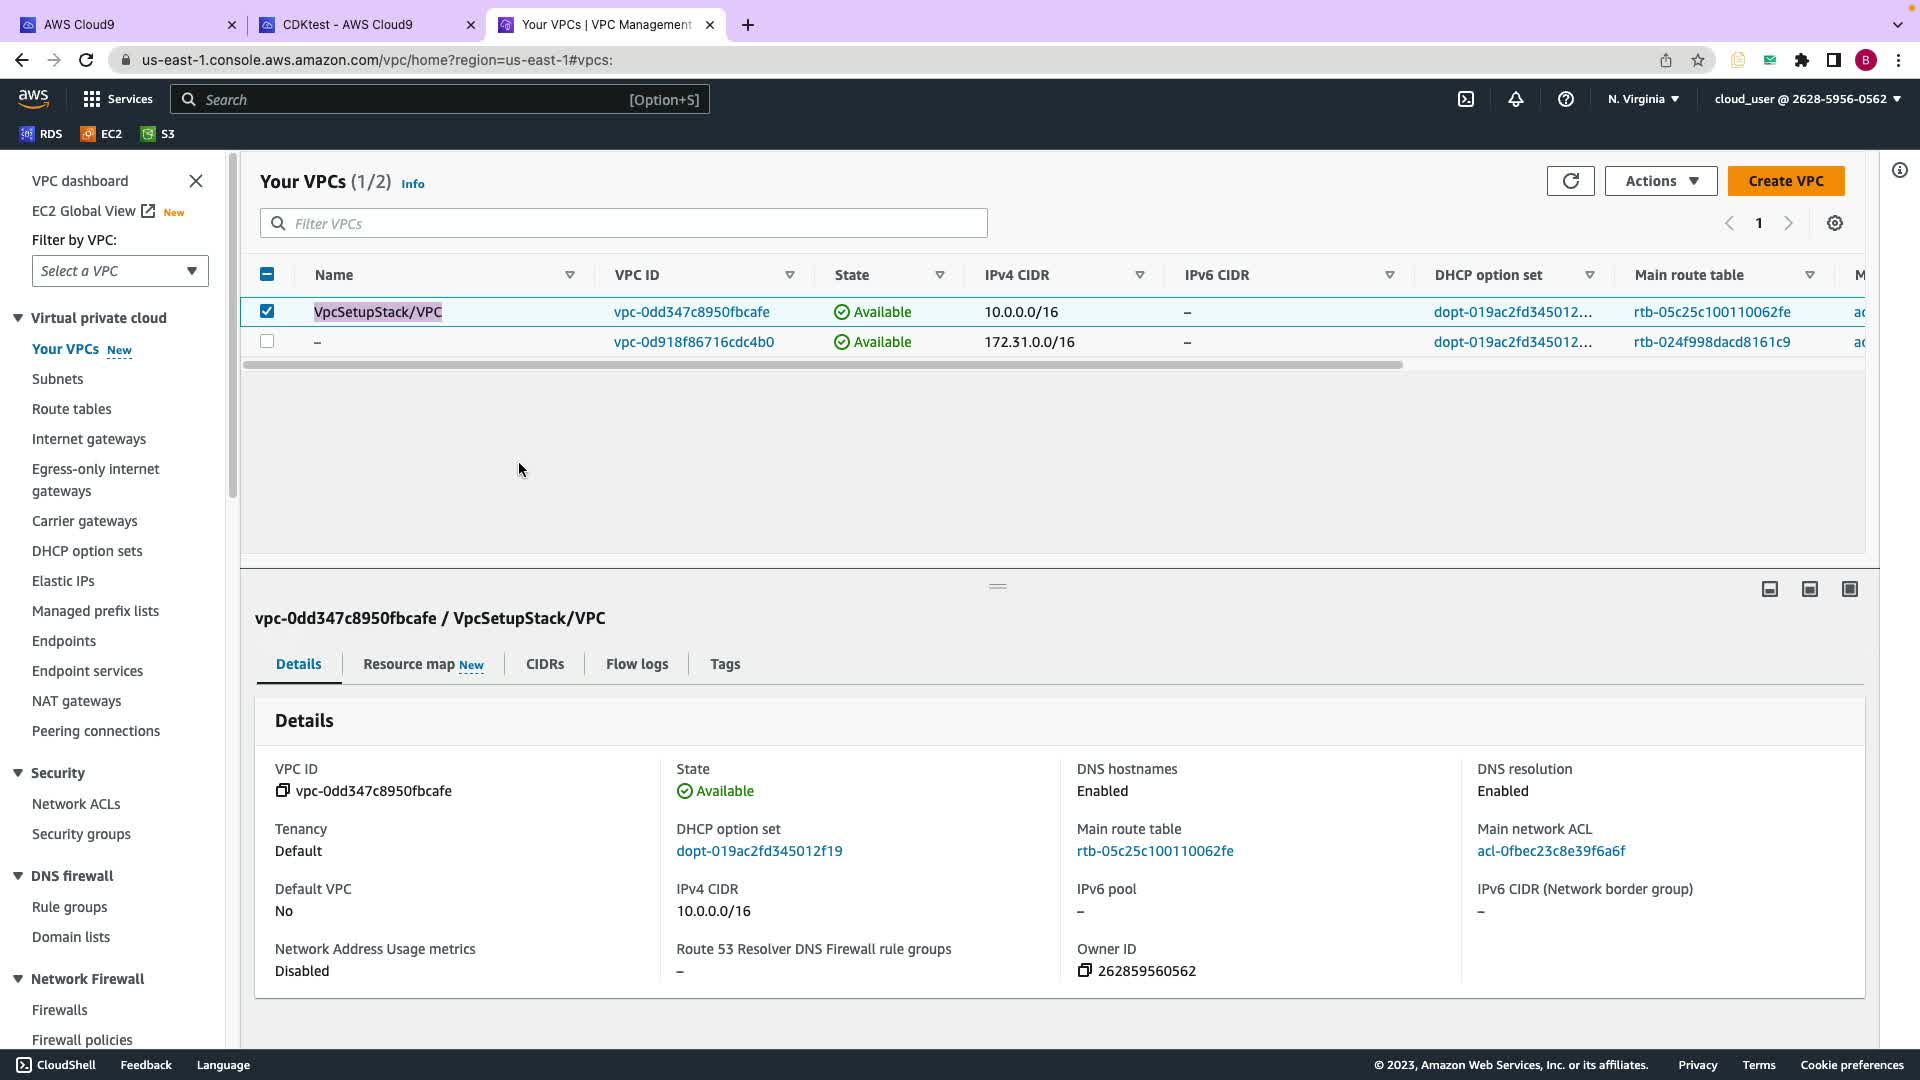Viewport: 1920px width, 1080px height.
Task: Copy Owner ID using copy icon
Action: coord(1084,971)
